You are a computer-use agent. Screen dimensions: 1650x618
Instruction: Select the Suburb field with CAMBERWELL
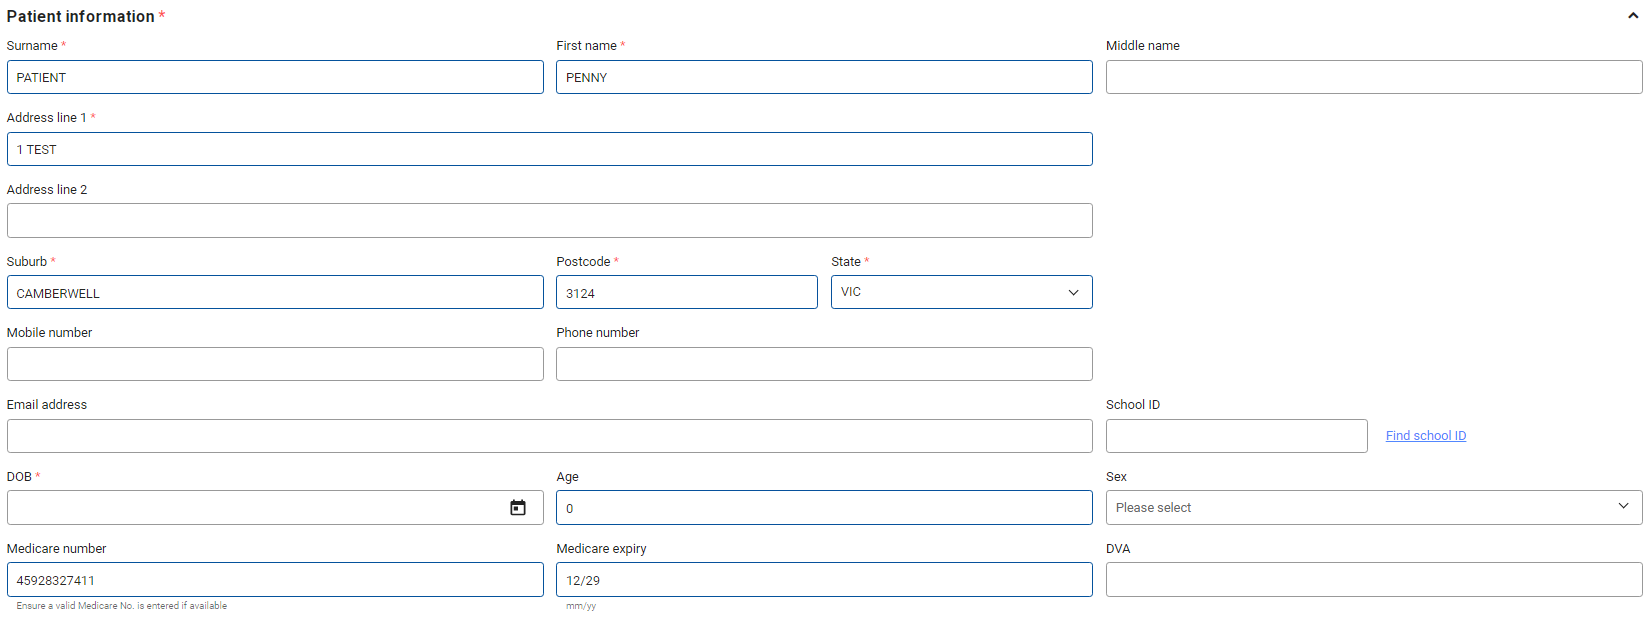(x=275, y=293)
